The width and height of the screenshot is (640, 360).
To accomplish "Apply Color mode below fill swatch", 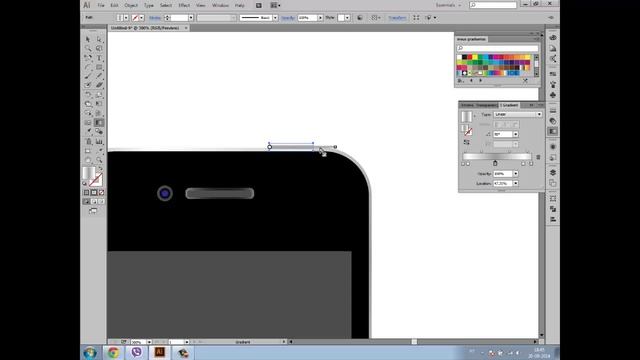I will 86,192.
